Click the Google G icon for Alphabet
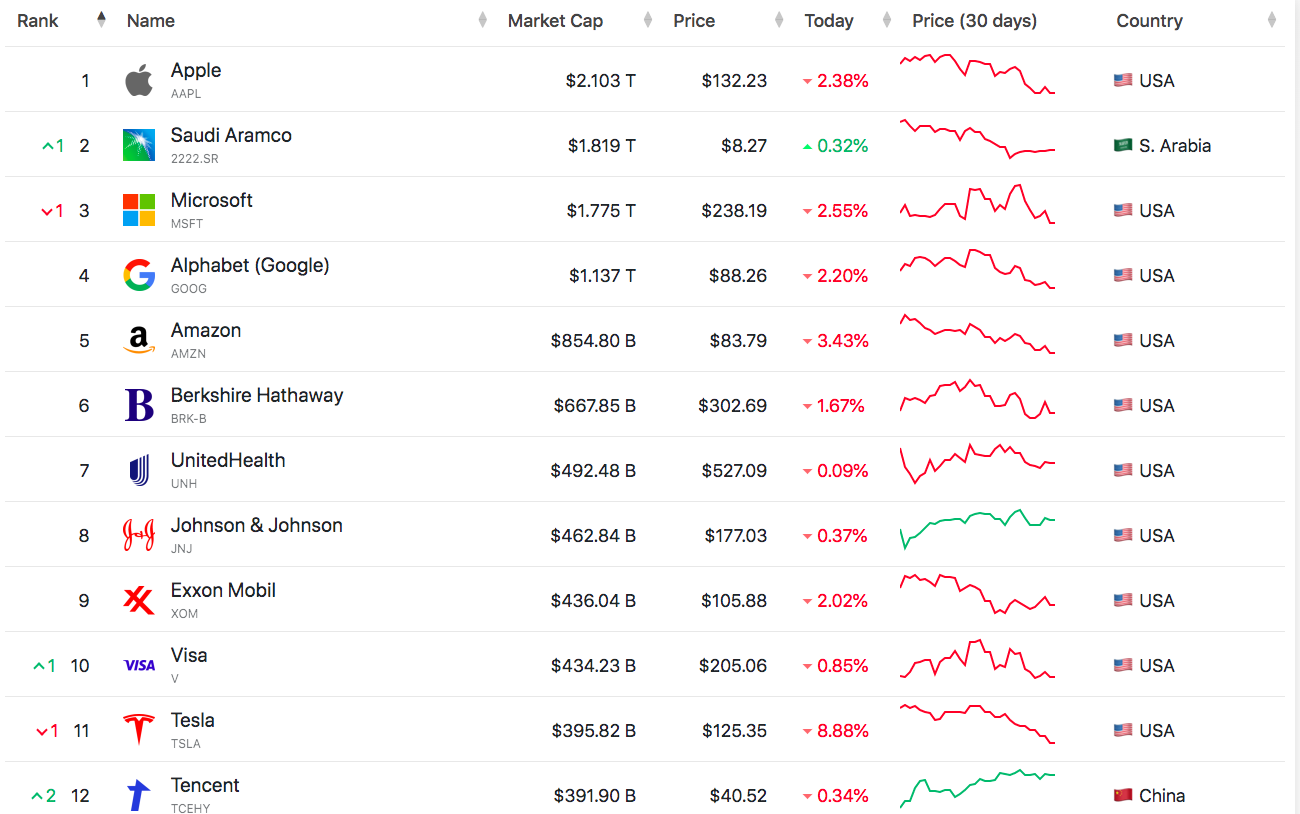The width and height of the screenshot is (1300, 814). tap(138, 274)
